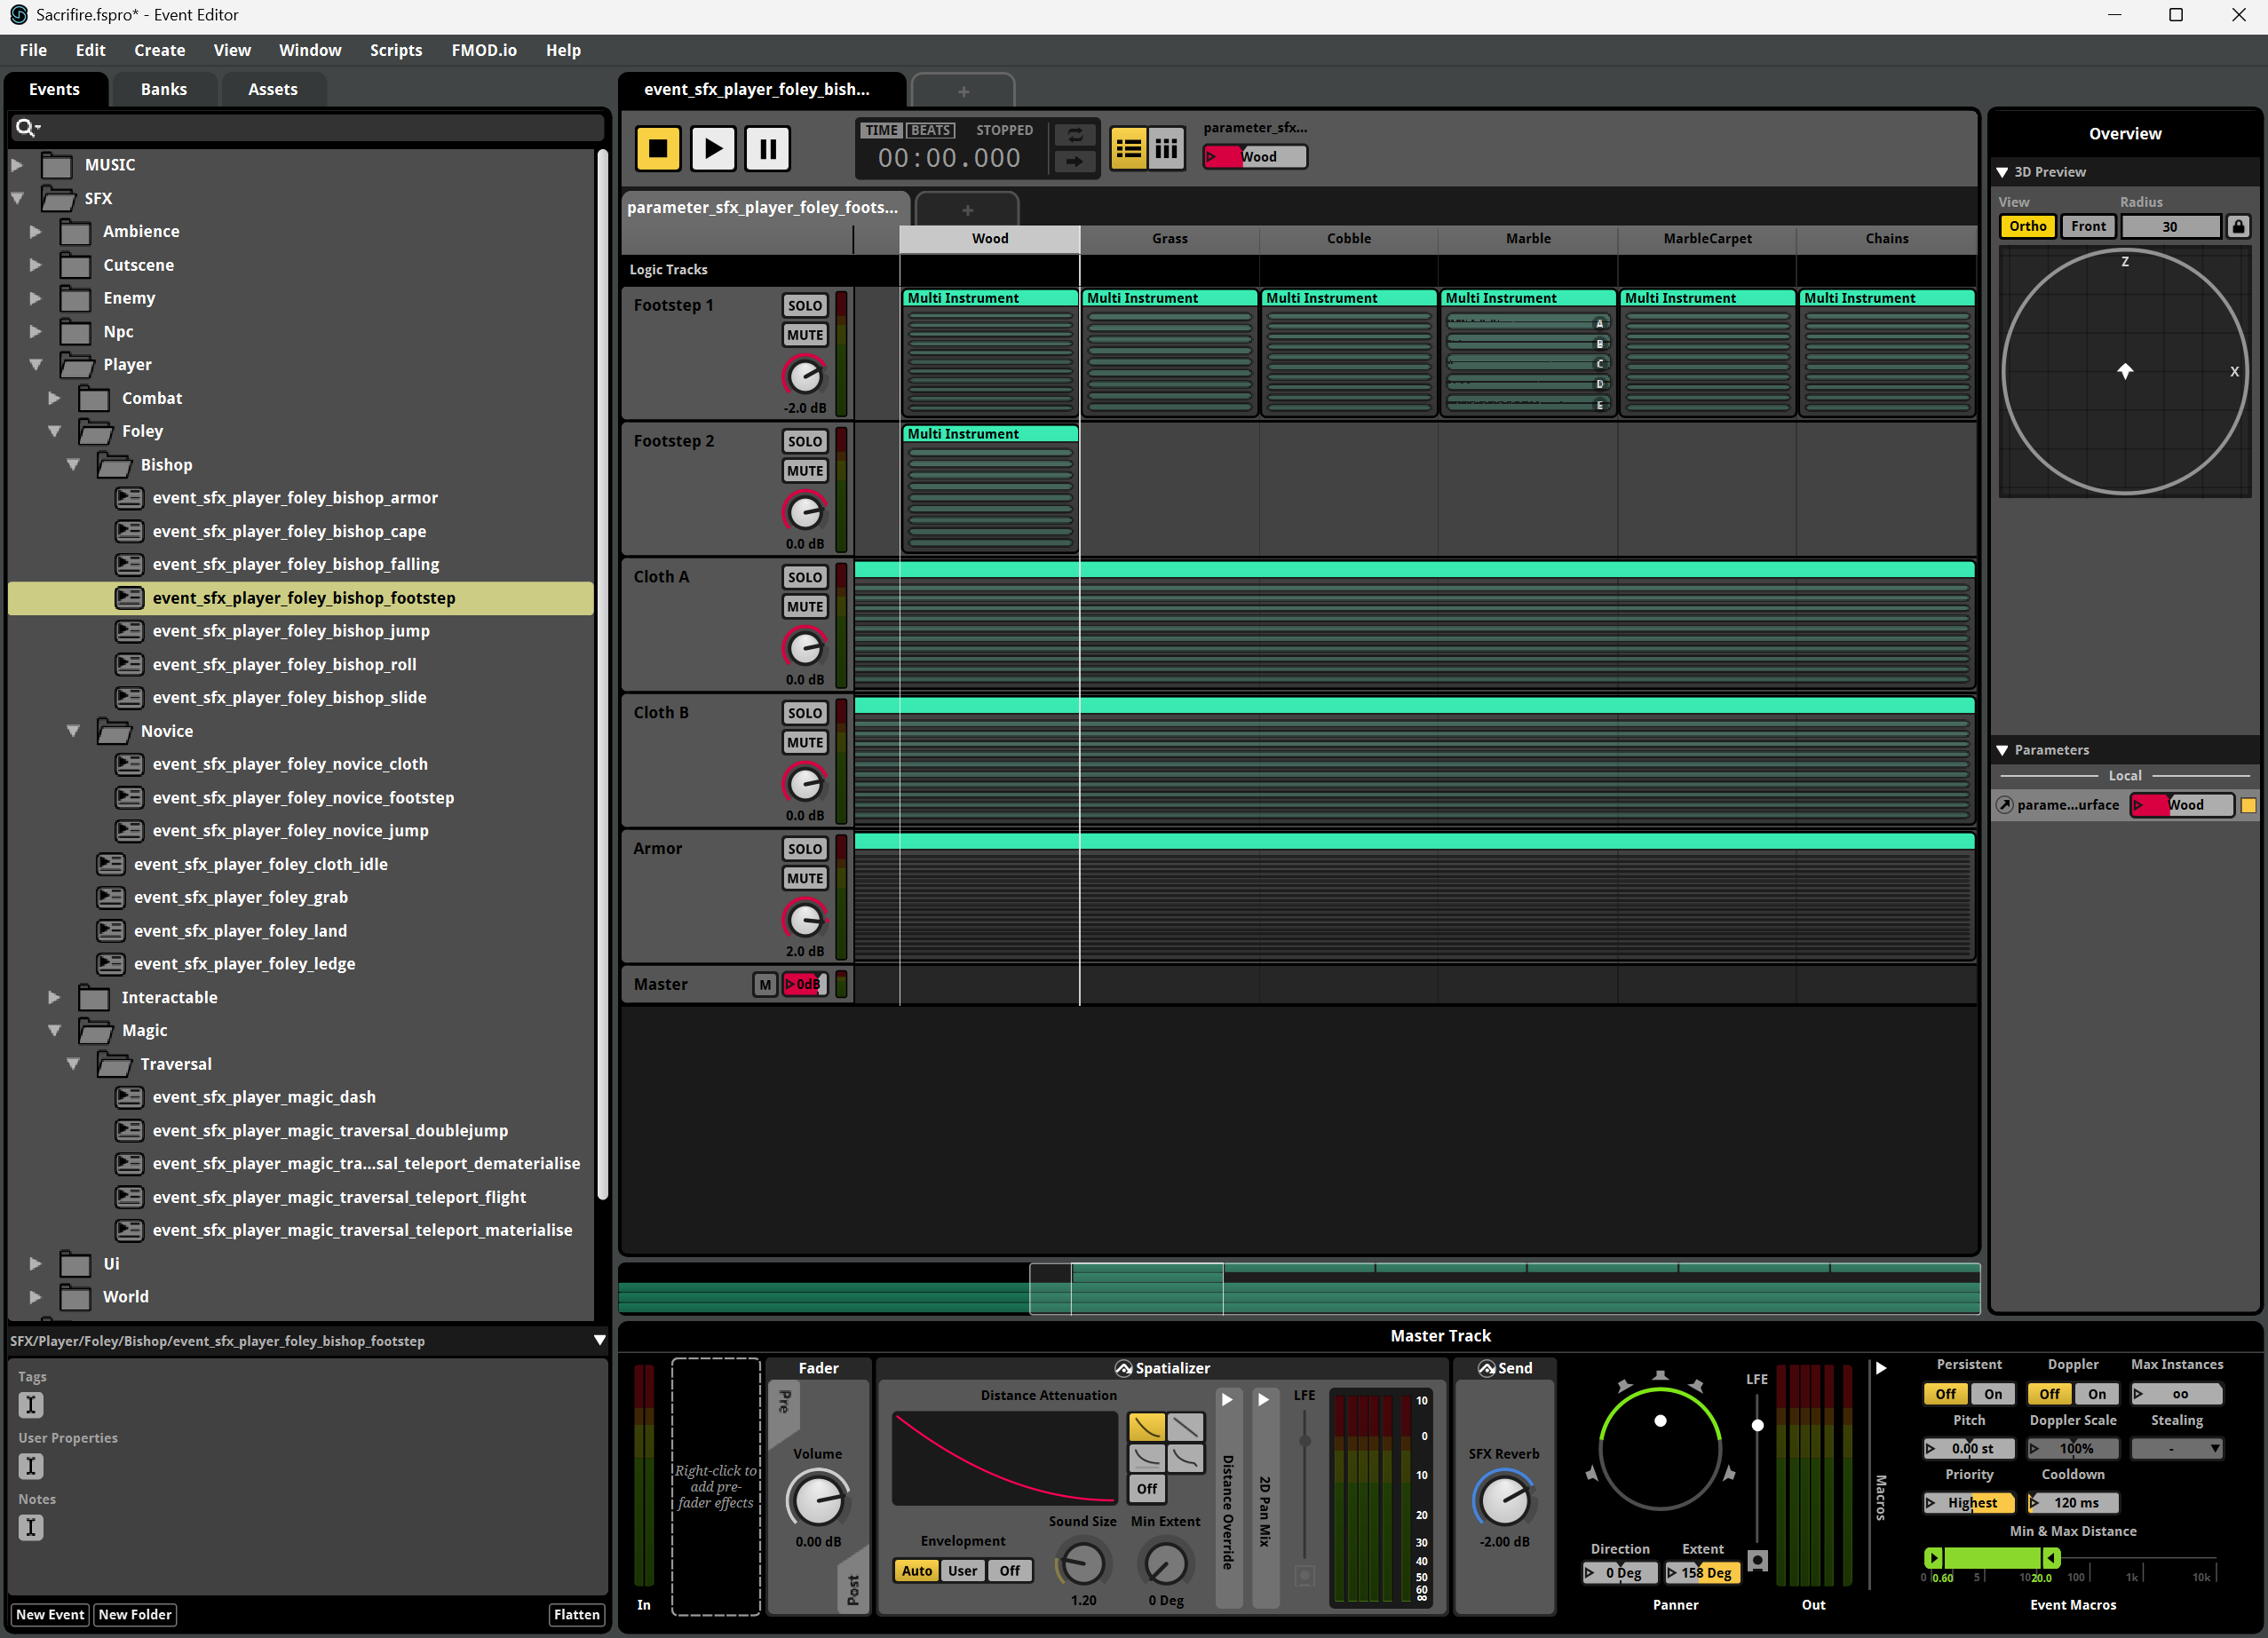Expand the MUSIC folder
Screen dimensions: 2268x1638
[17, 165]
